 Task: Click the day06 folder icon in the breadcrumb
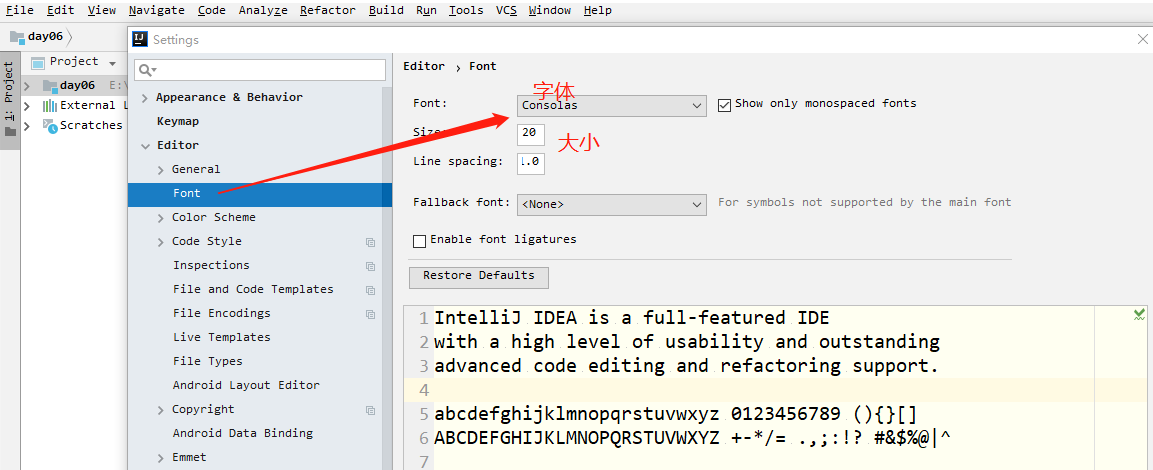(17, 37)
